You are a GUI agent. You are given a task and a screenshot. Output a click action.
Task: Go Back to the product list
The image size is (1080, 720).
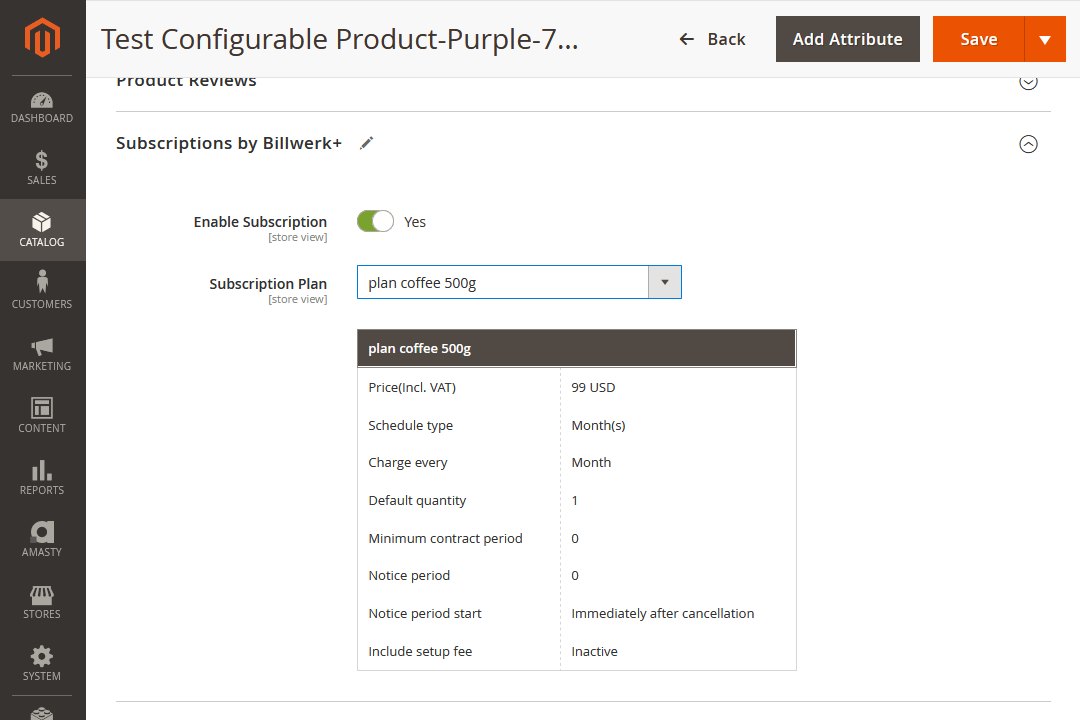coord(712,39)
